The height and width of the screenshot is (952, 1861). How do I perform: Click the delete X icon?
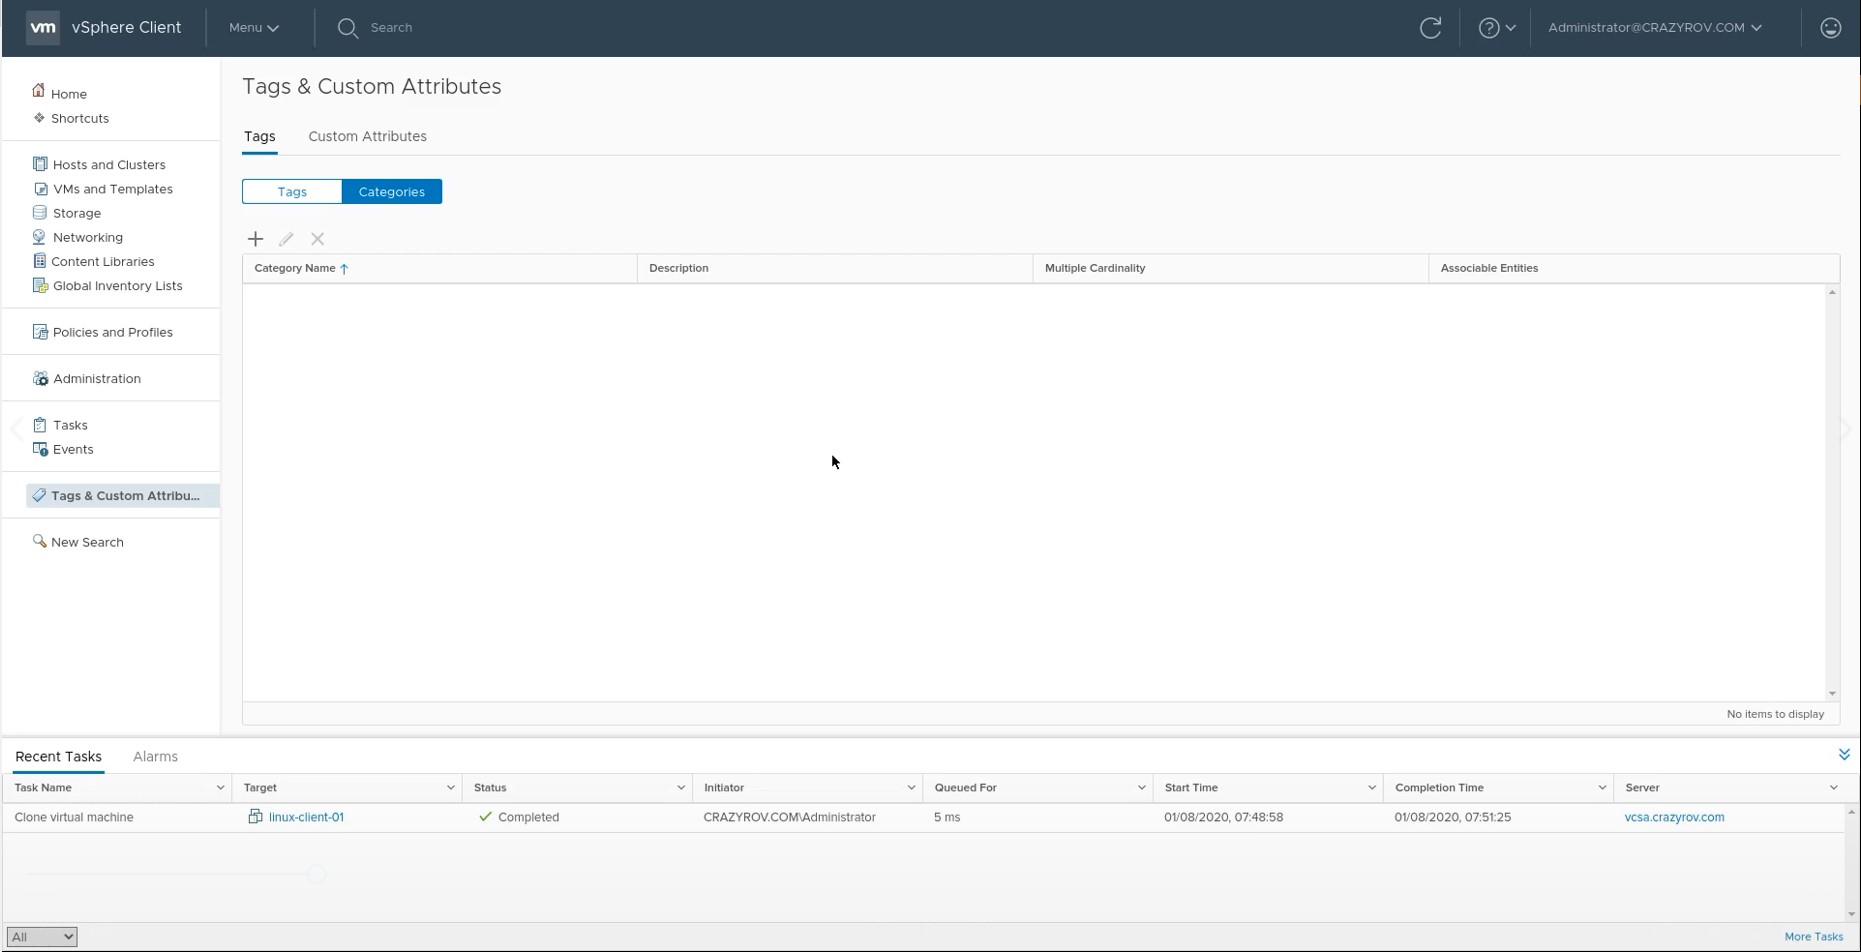(318, 239)
